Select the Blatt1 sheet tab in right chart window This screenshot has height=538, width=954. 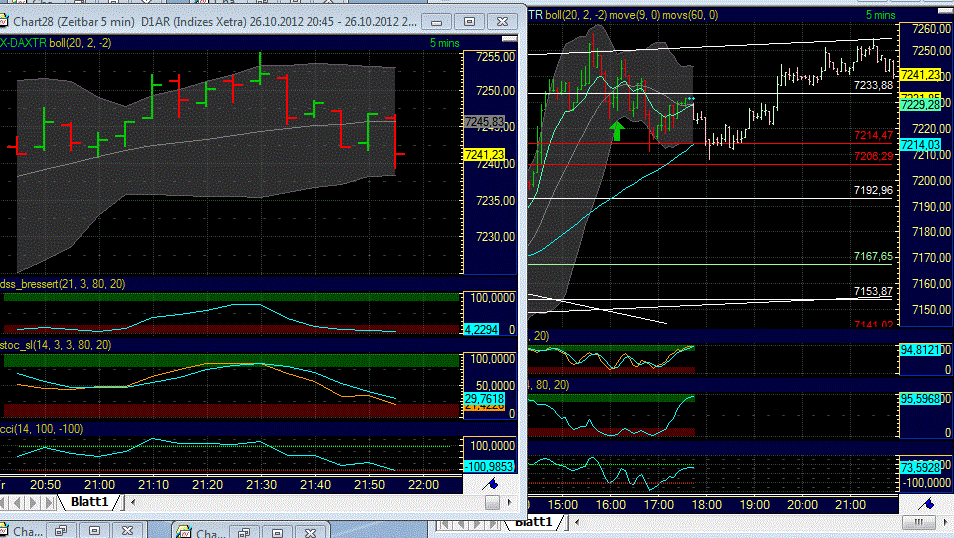point(534,522)
